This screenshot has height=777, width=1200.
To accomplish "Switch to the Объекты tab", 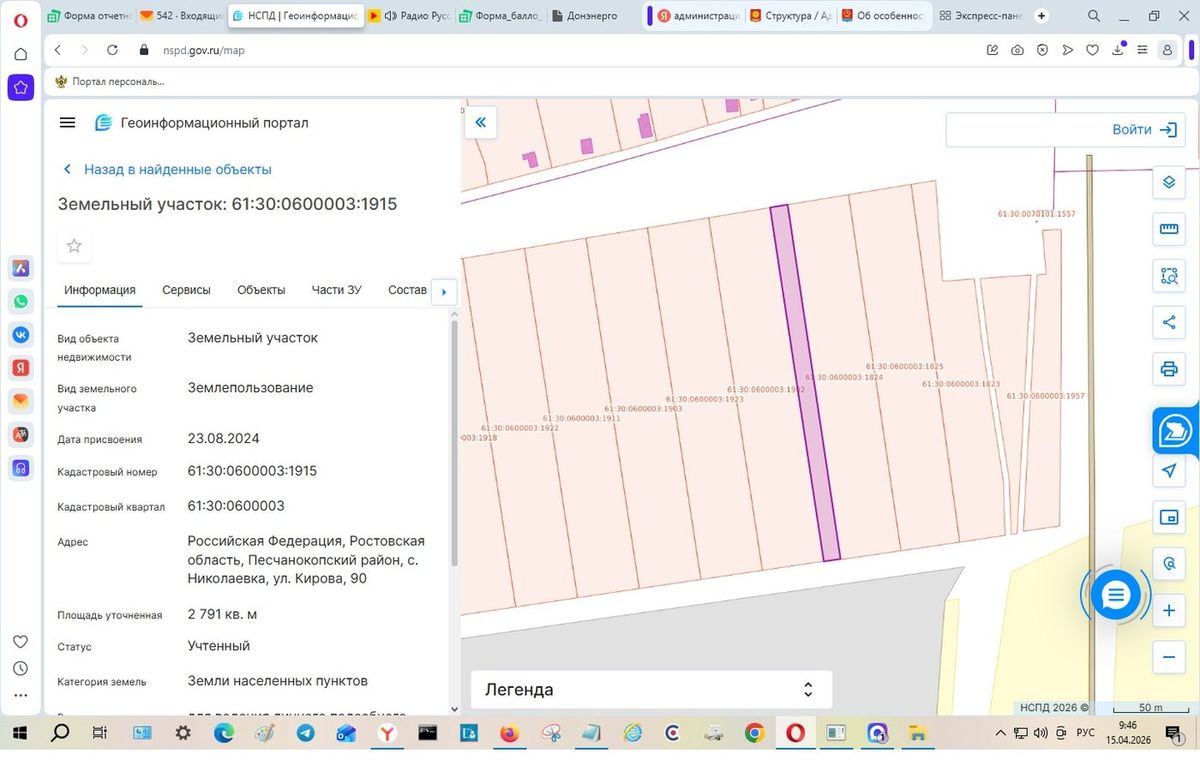I will click(x=261, y=290).
